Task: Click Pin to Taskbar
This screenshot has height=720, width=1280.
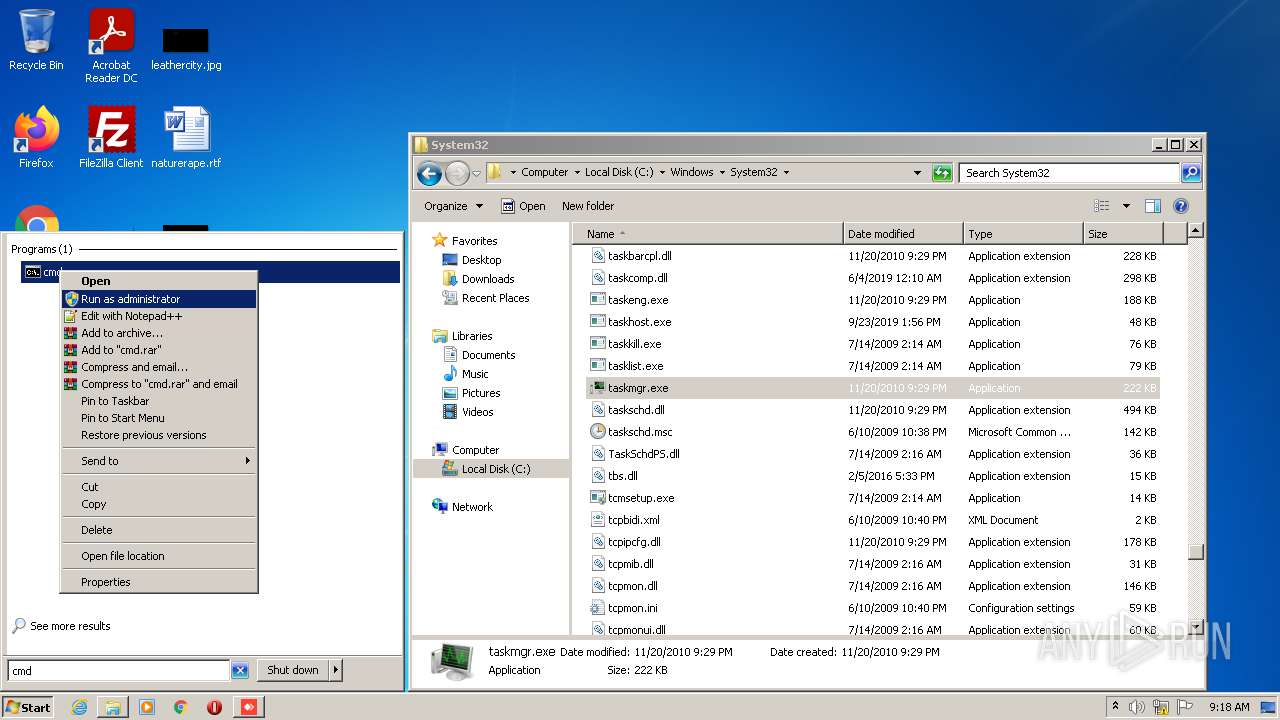Action: point(158,401)
